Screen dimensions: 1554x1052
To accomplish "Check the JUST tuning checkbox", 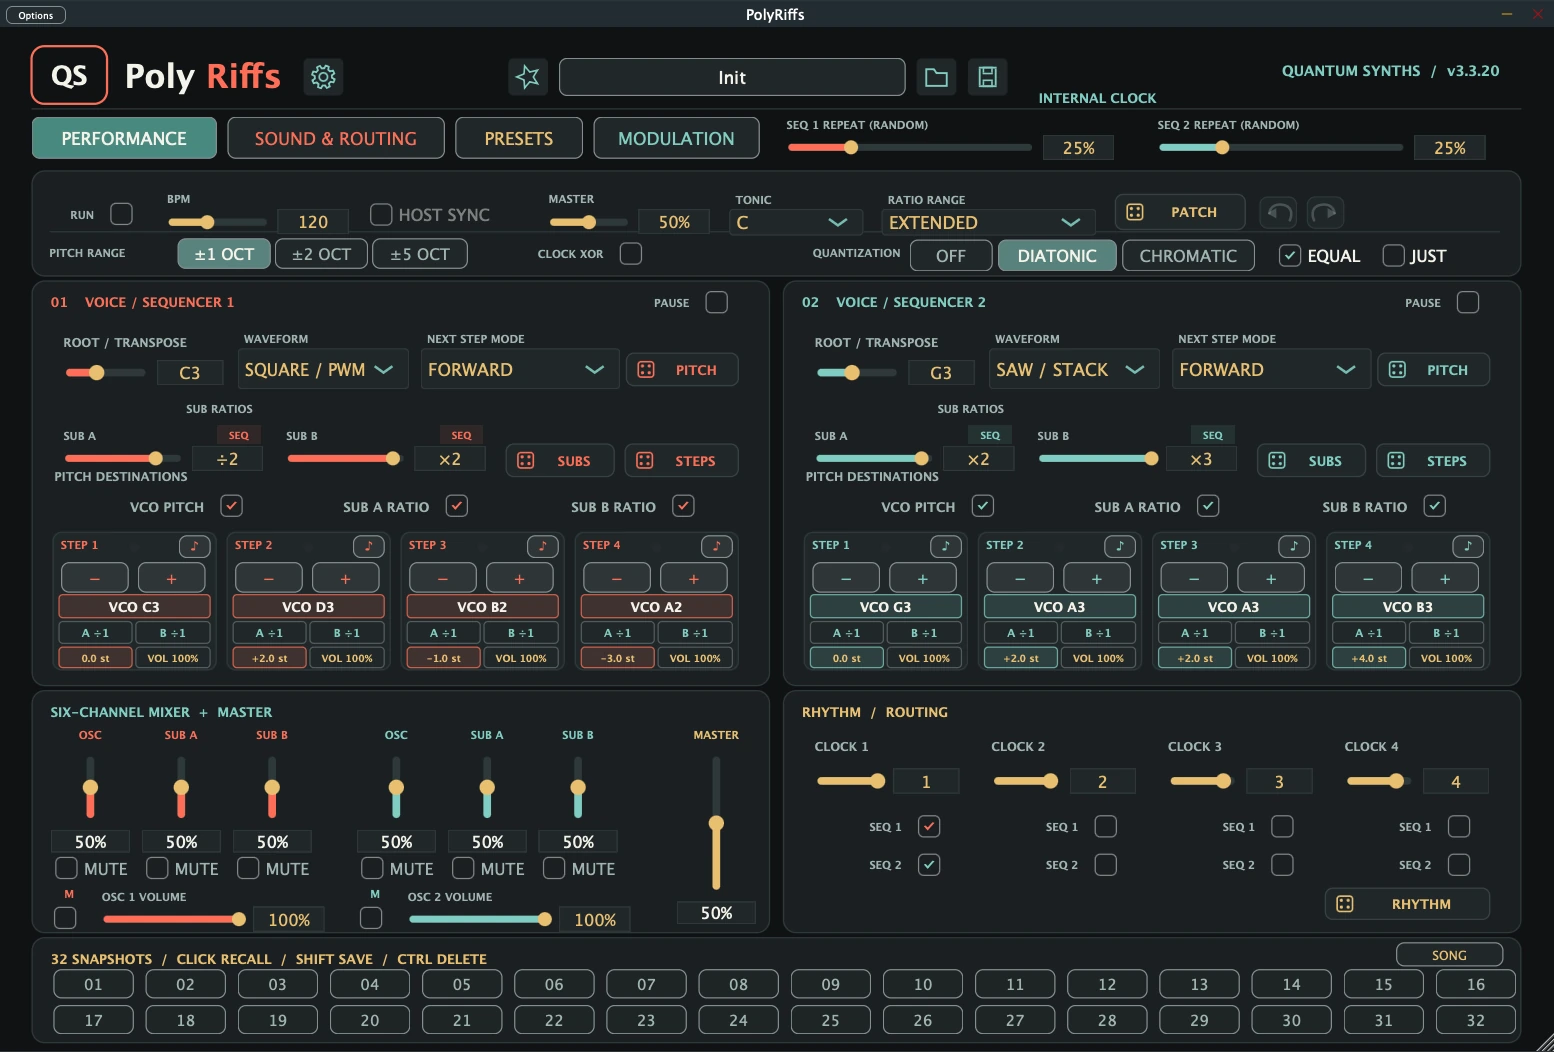I will 1393,255.
